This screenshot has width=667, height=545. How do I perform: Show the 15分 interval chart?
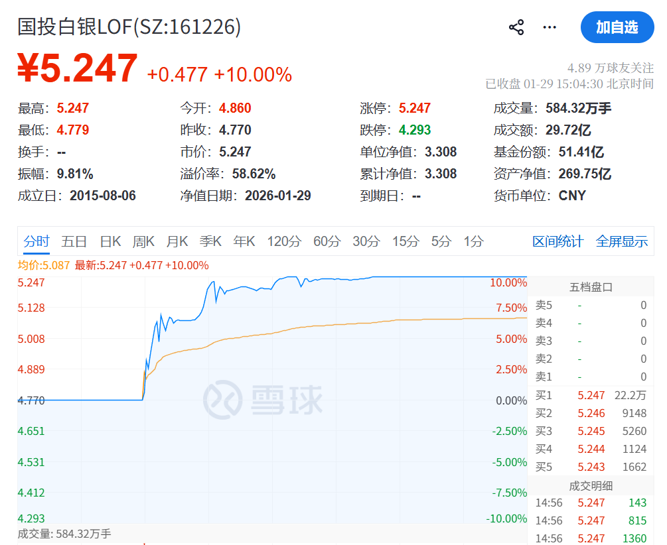tap(405, 241)
